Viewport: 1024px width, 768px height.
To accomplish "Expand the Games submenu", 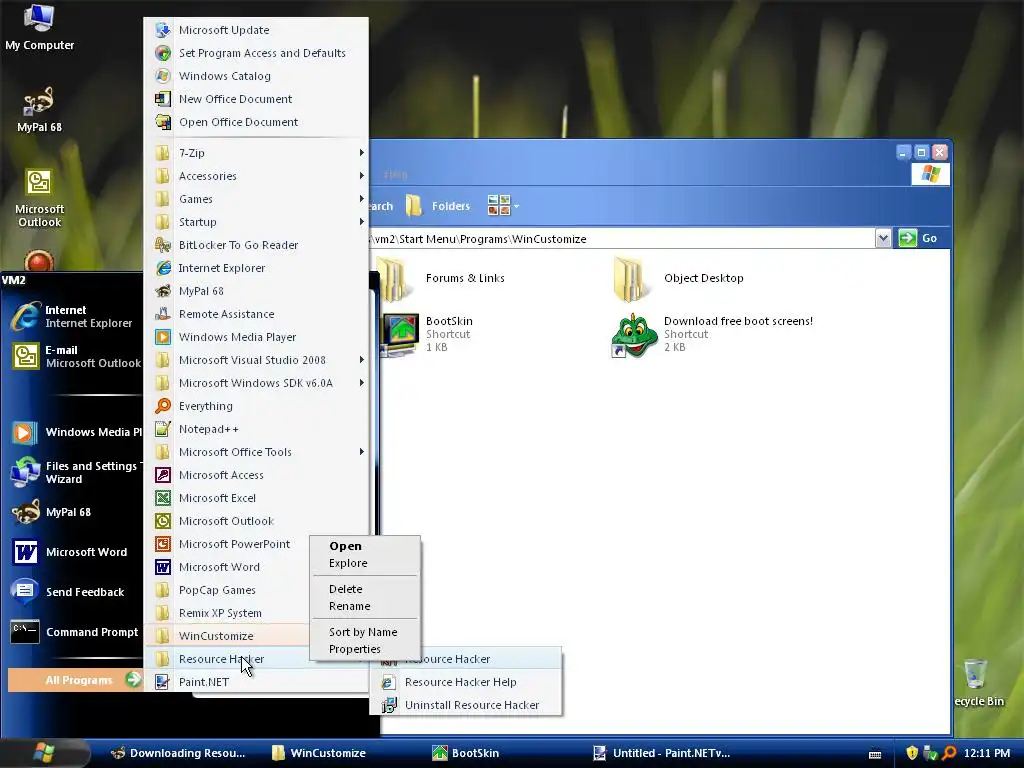I will pyautogui.click(x=256, y=199).
